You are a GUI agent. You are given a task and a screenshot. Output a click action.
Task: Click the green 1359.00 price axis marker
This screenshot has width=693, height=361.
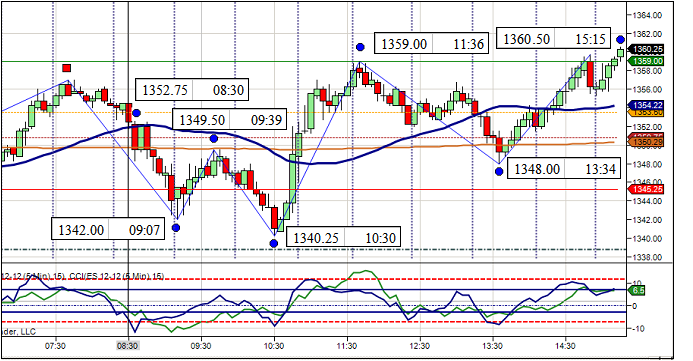click(646, 61)
